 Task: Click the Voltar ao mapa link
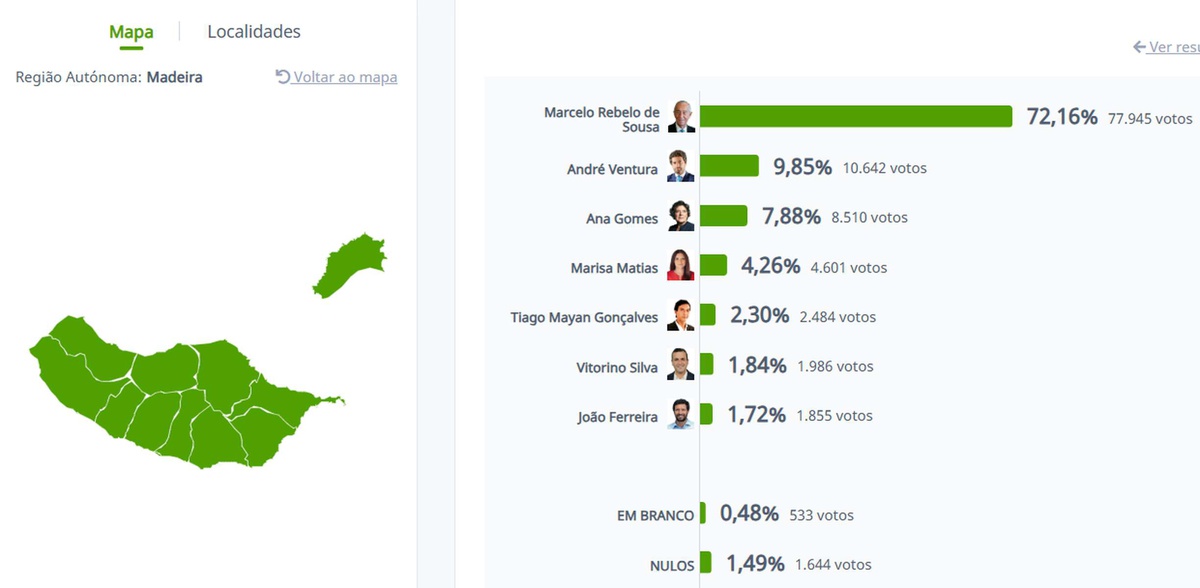(x=345, y=77)
